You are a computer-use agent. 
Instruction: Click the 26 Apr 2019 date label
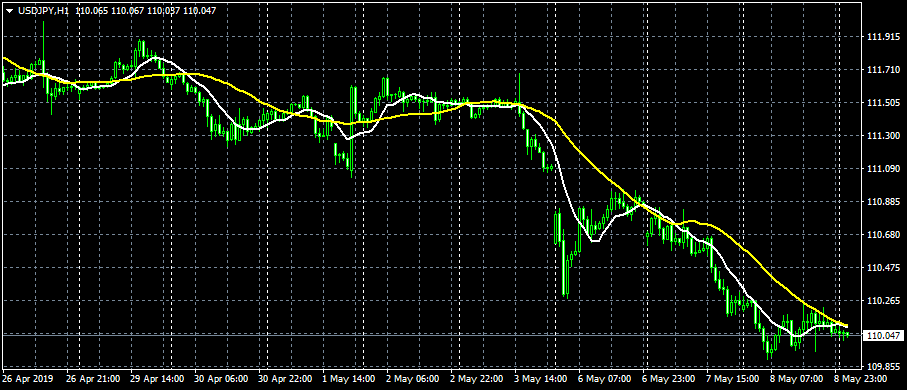(x=27, y=379)
